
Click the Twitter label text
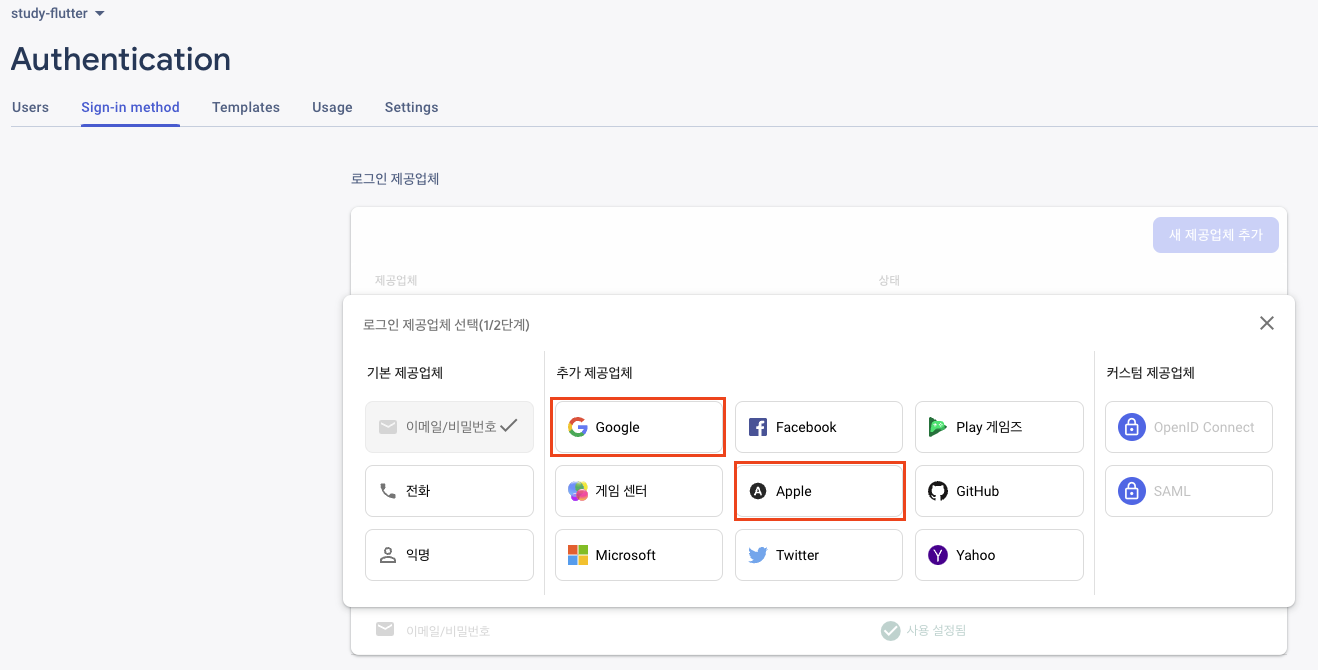click(798, 555)
